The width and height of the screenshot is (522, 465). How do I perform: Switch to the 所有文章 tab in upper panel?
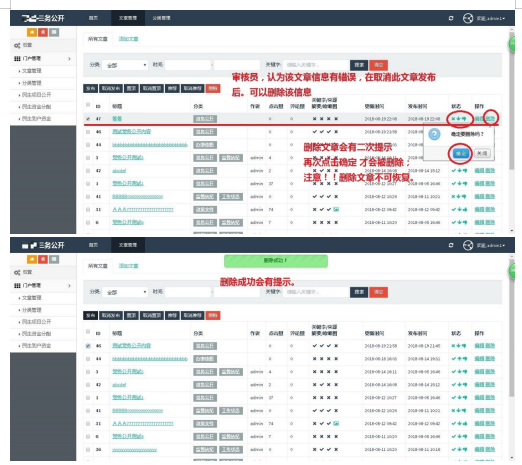[x=98, y=39]
